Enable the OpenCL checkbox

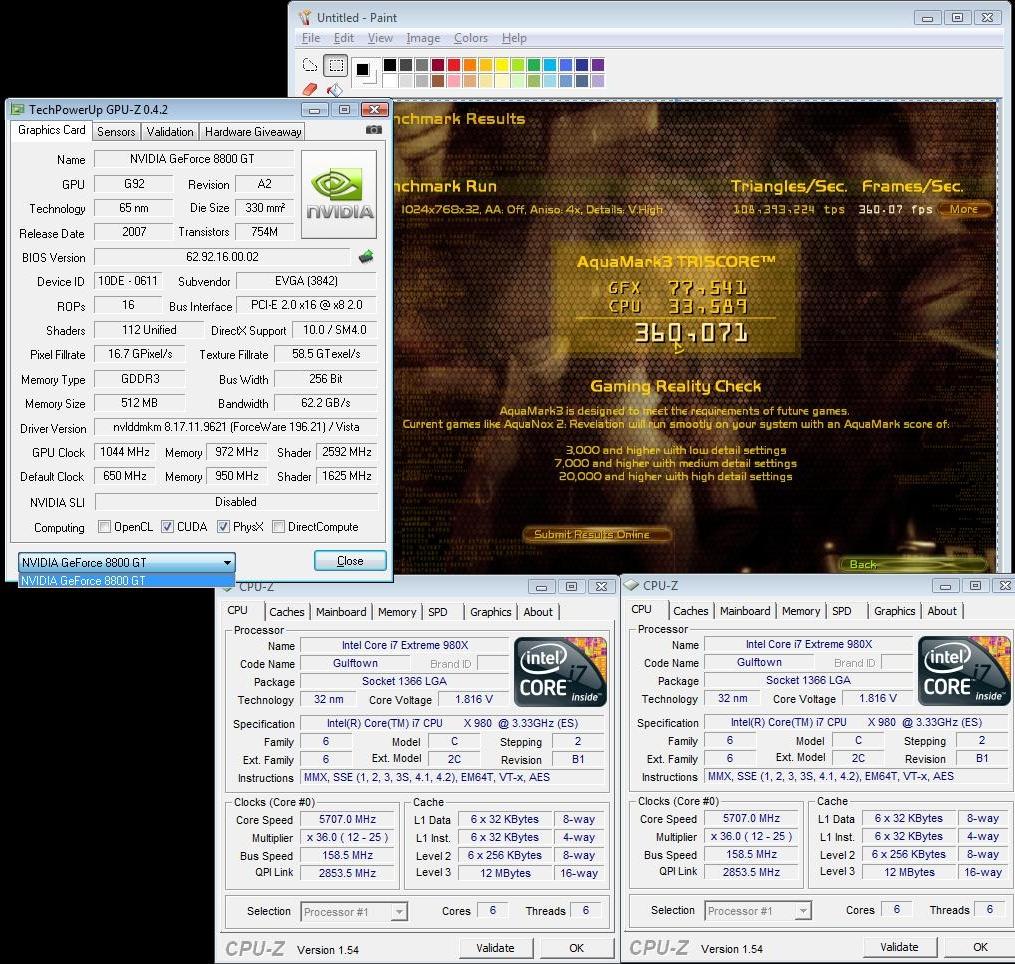click(104, 526)
